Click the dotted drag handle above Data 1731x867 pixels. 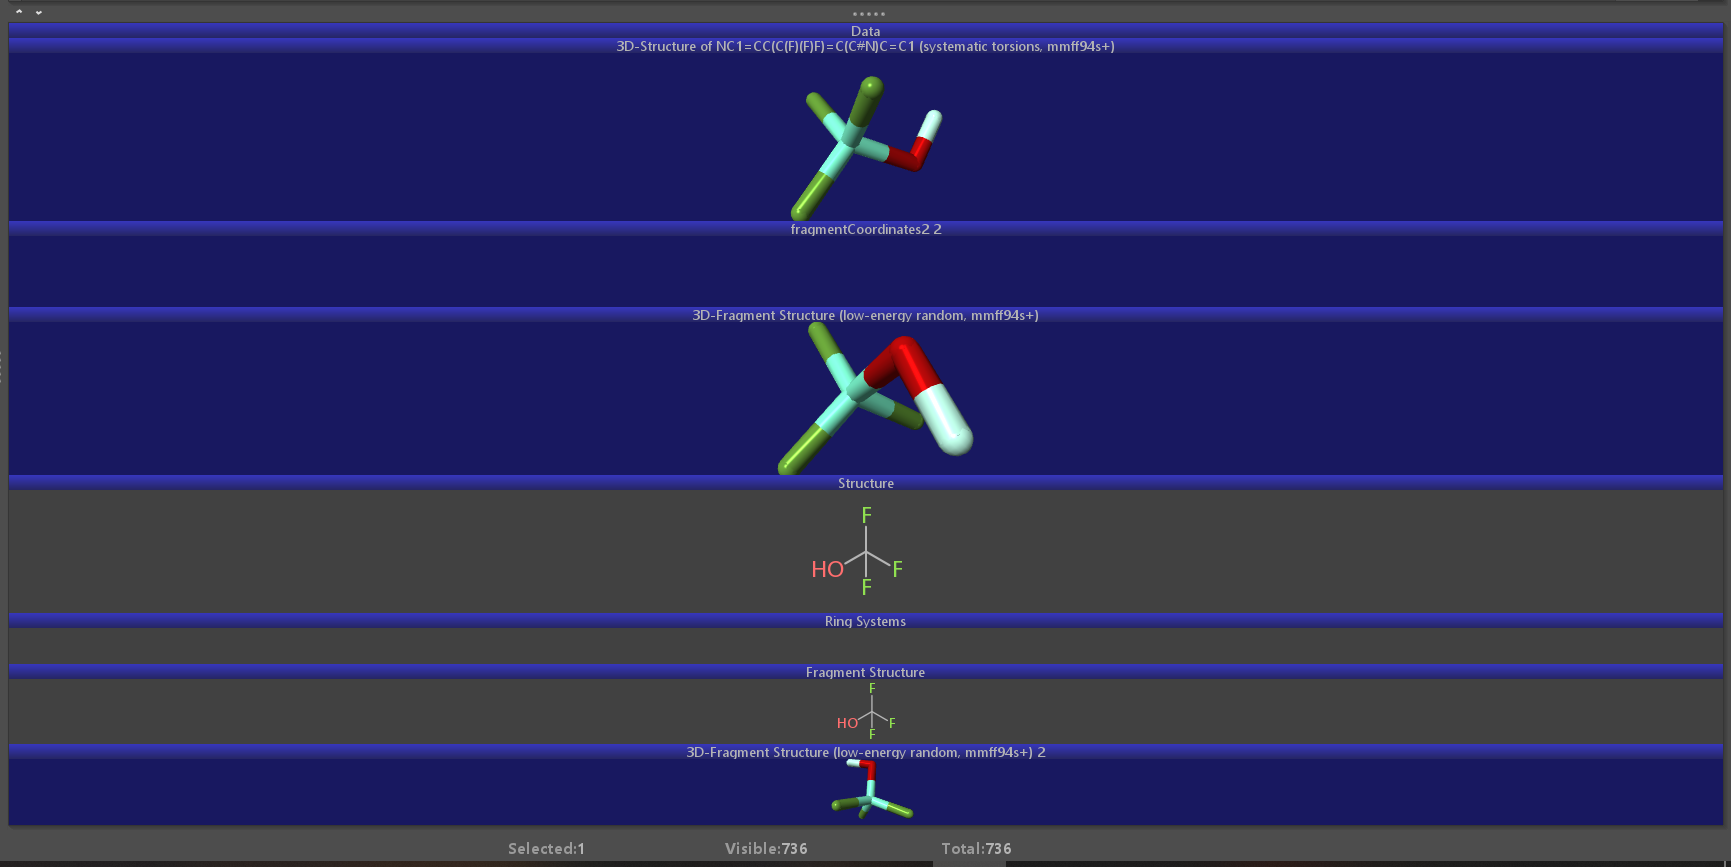click(867, 14)
